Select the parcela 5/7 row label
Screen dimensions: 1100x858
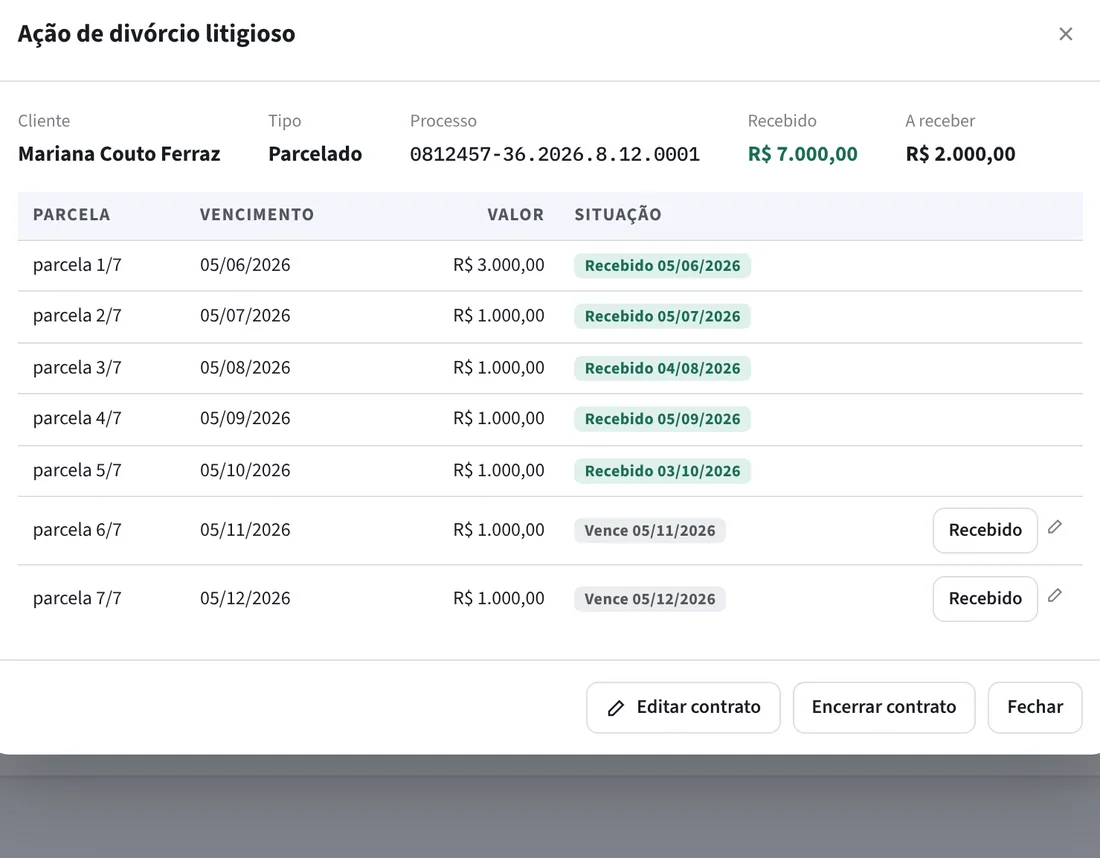click(77, 470)
